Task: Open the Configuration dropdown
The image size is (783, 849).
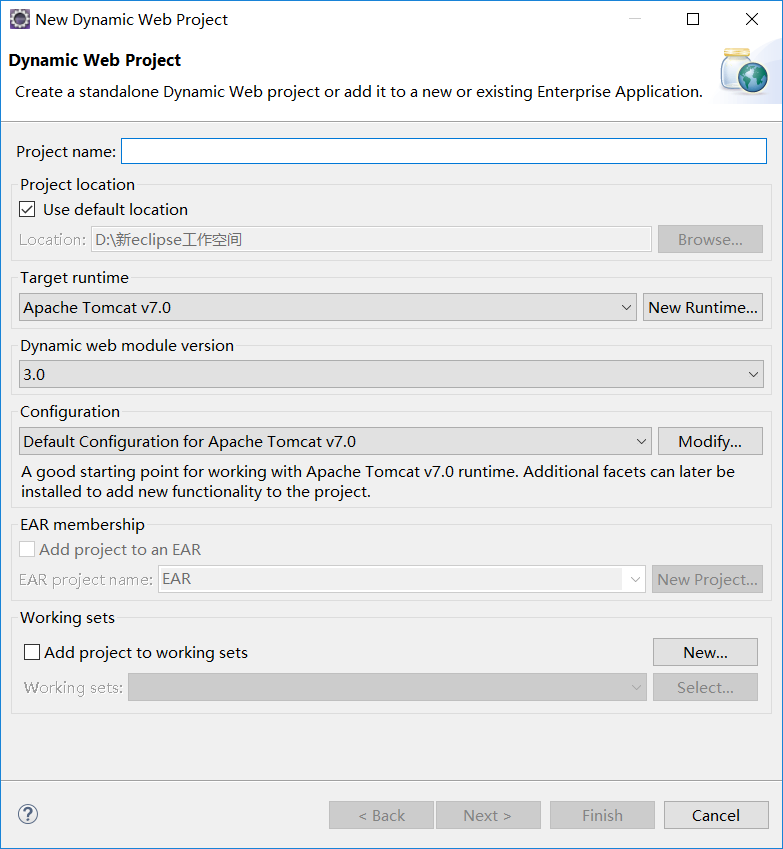Action: [x=335, y=441]
